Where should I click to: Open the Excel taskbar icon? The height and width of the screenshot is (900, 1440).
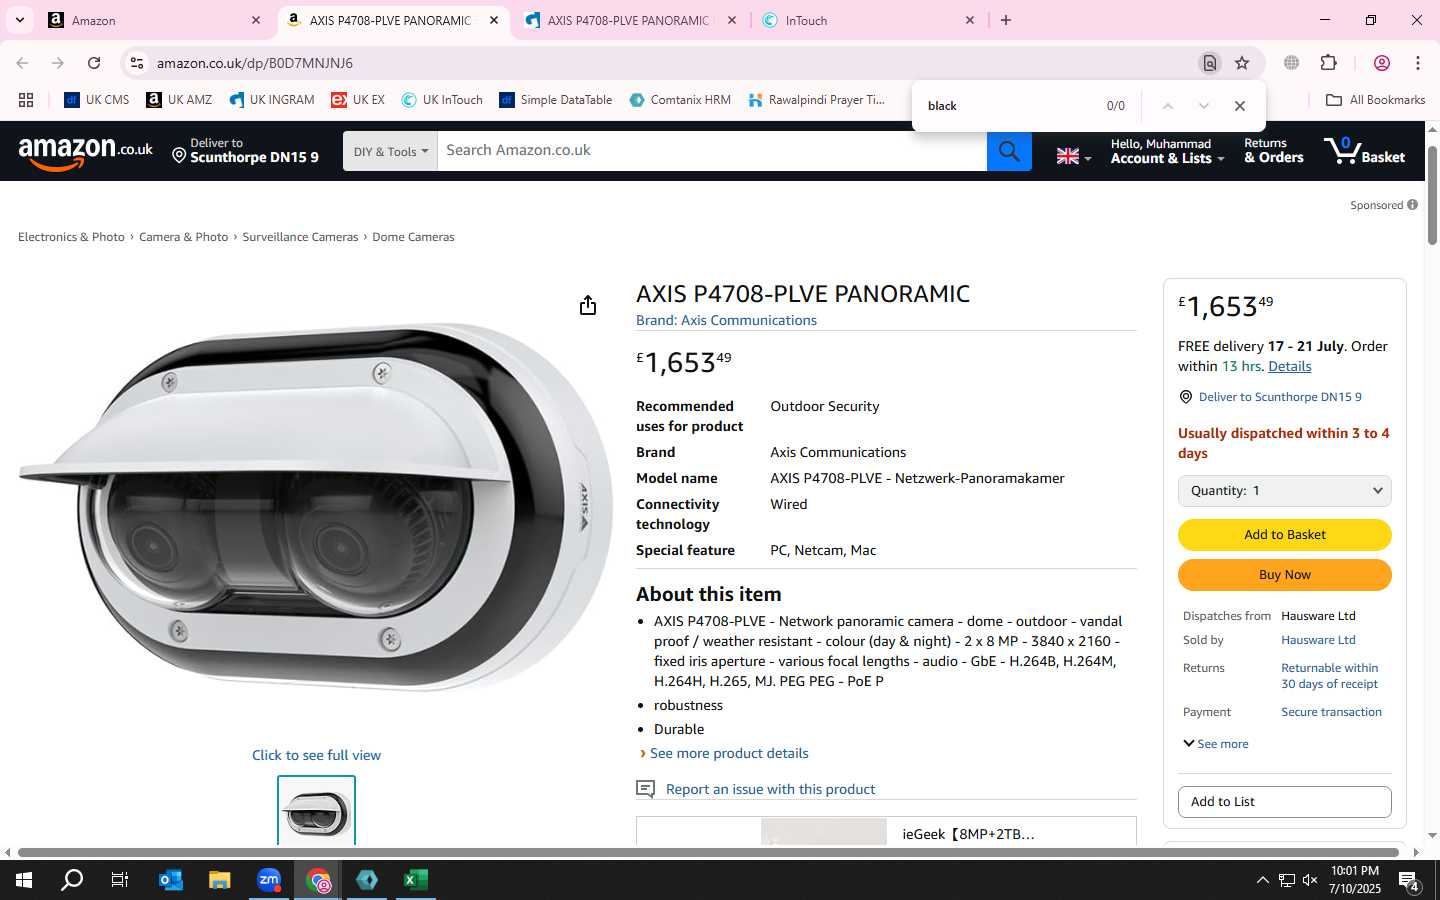coord(416,880)
